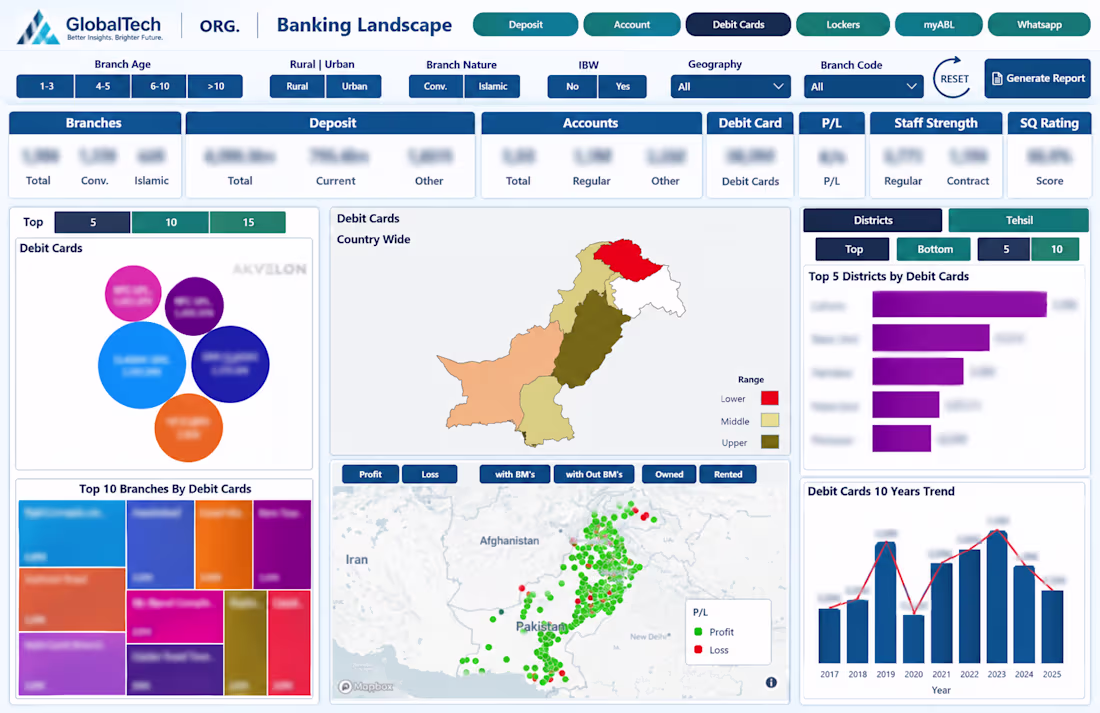Click the red Lower range swatch
The width and height of the screenshot is (1100, 713).
click(770, 399)
